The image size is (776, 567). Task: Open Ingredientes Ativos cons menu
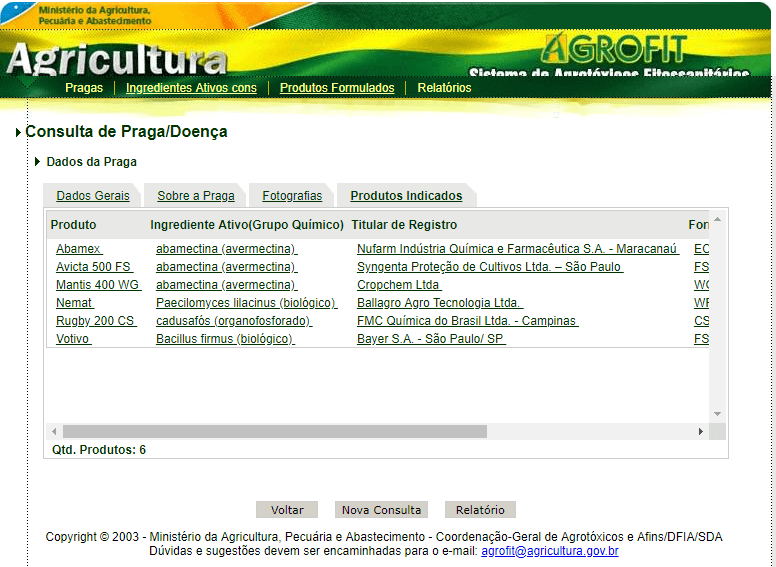click(x=191, y=88)
